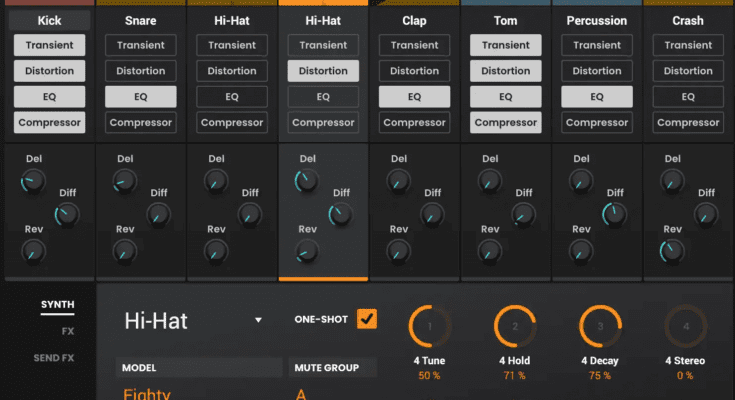Disable the Kick Transient effect

tap(49, 45)
